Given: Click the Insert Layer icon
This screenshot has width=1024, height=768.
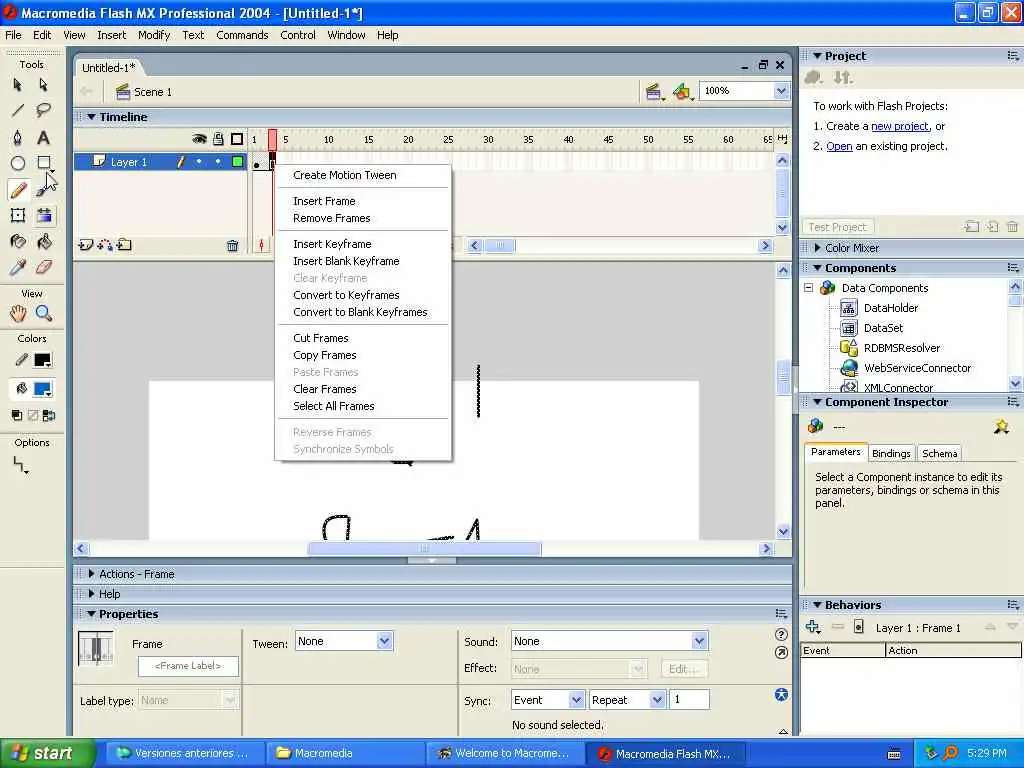Looking at the screenshot, I should [86, 246].
